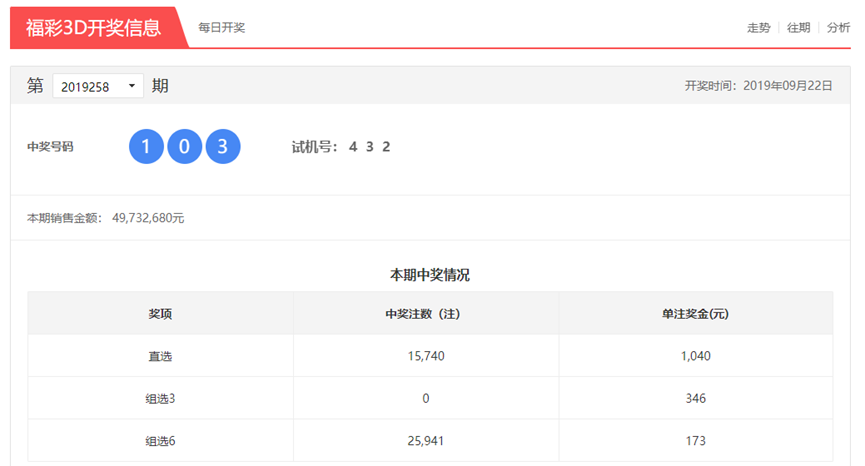Select the 组选3 row label
The height and width of the screenshot is (466, 865).
pyautogui.click(x=160, y=398)
